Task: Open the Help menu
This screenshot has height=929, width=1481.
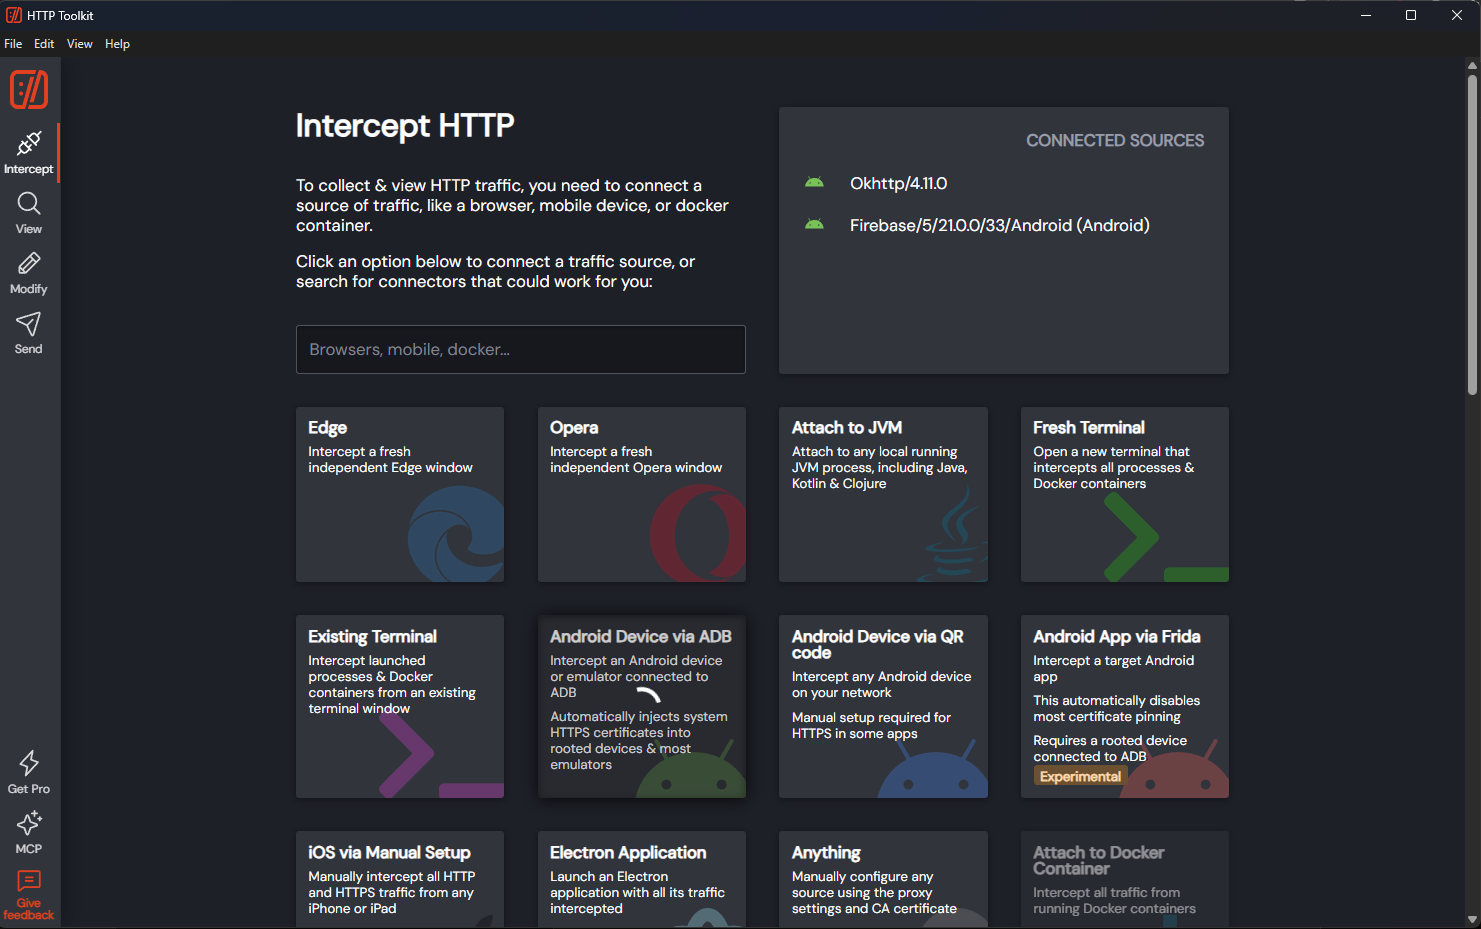Action: pyautogui.click(x=117, y=44)
